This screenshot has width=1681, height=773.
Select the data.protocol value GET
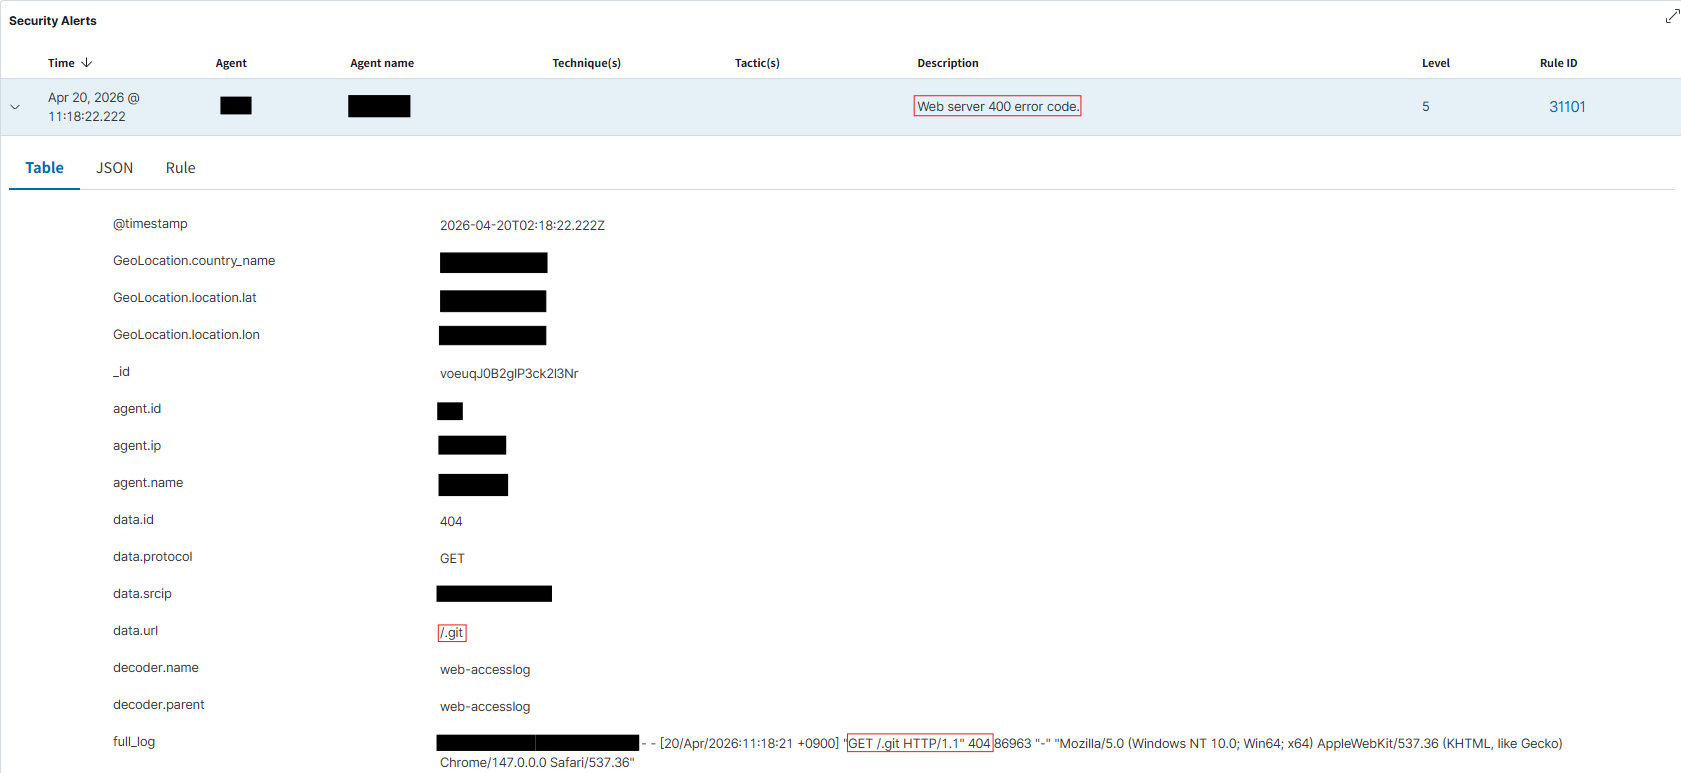452,558
